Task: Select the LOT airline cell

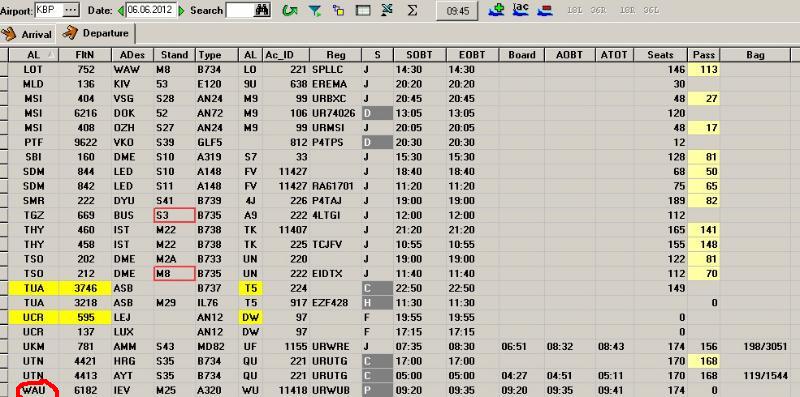Action: pyautogui.click(x=34, y=69)
